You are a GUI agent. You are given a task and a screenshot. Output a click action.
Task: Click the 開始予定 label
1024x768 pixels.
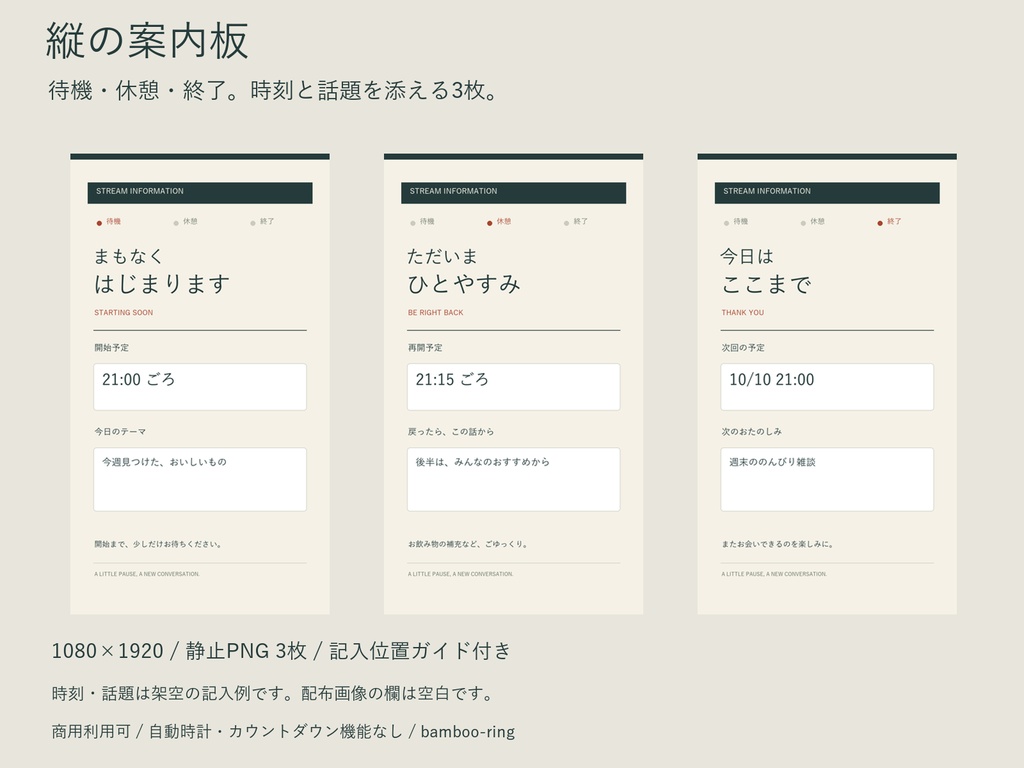(112, 348)
